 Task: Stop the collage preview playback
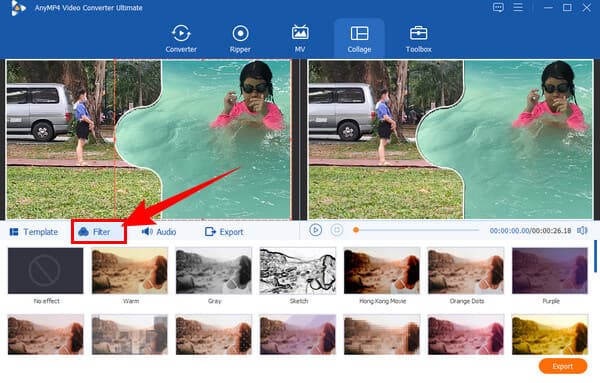pos(337,230)
